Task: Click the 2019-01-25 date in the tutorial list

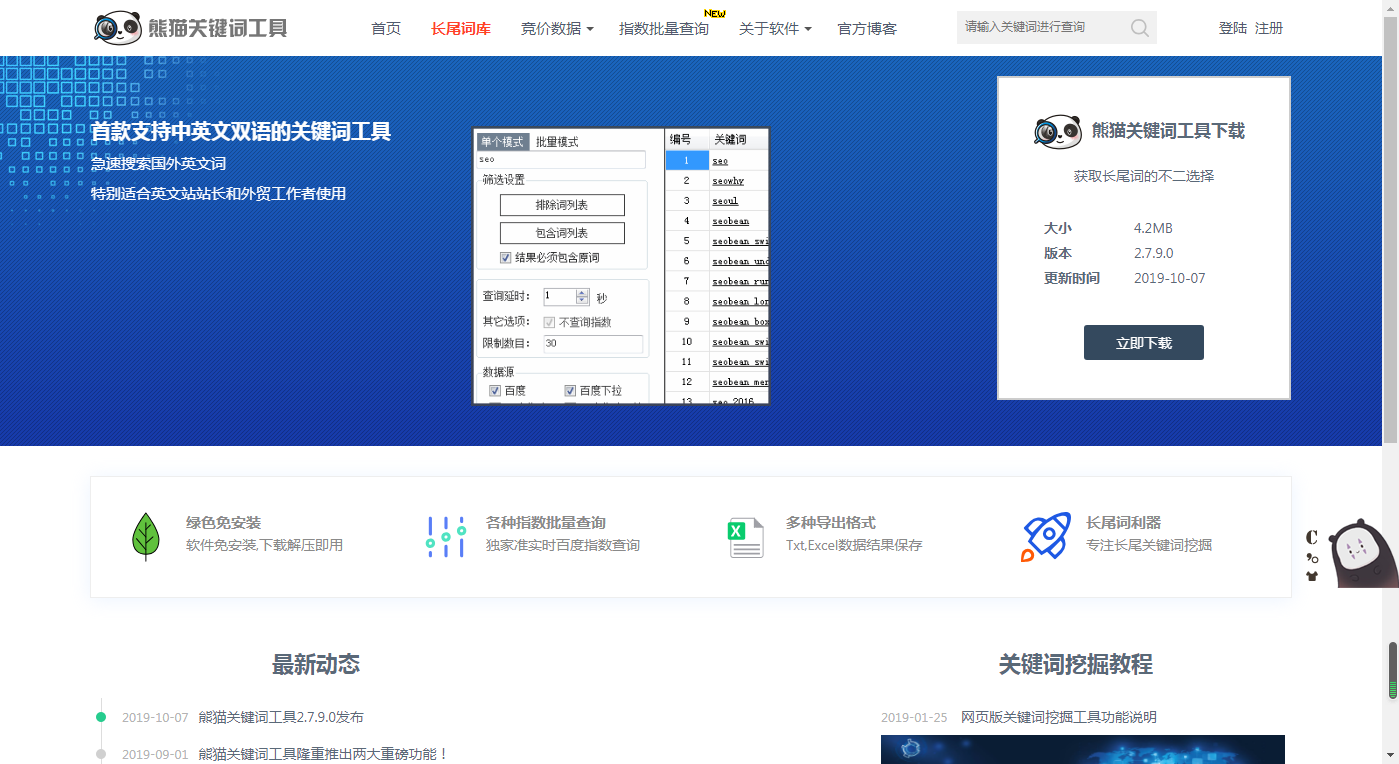Action: tap(914, 717)
